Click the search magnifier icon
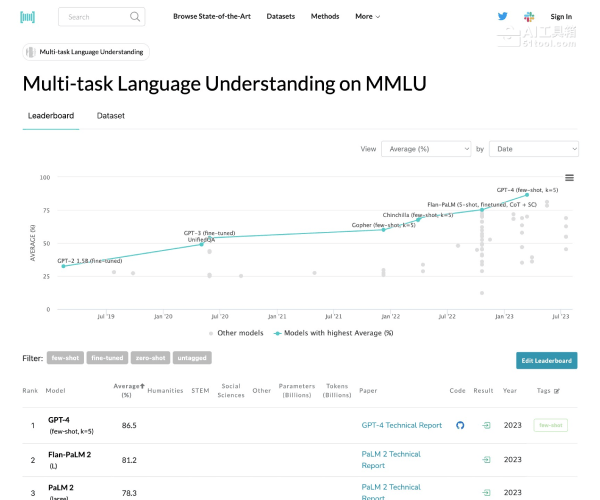 (x=135, y=17)
